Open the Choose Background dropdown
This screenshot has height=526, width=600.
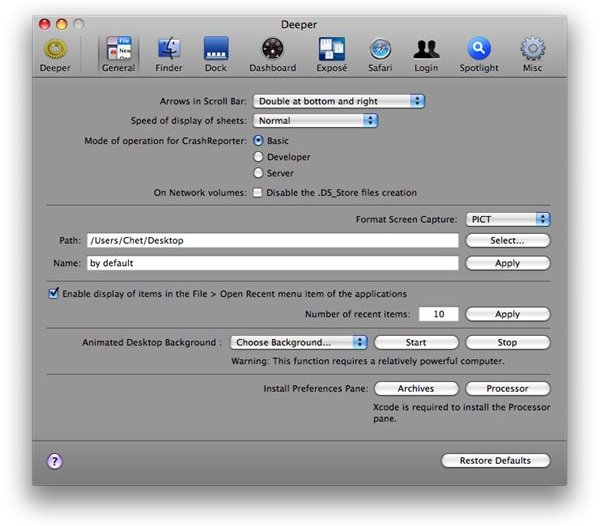(298, 342)
